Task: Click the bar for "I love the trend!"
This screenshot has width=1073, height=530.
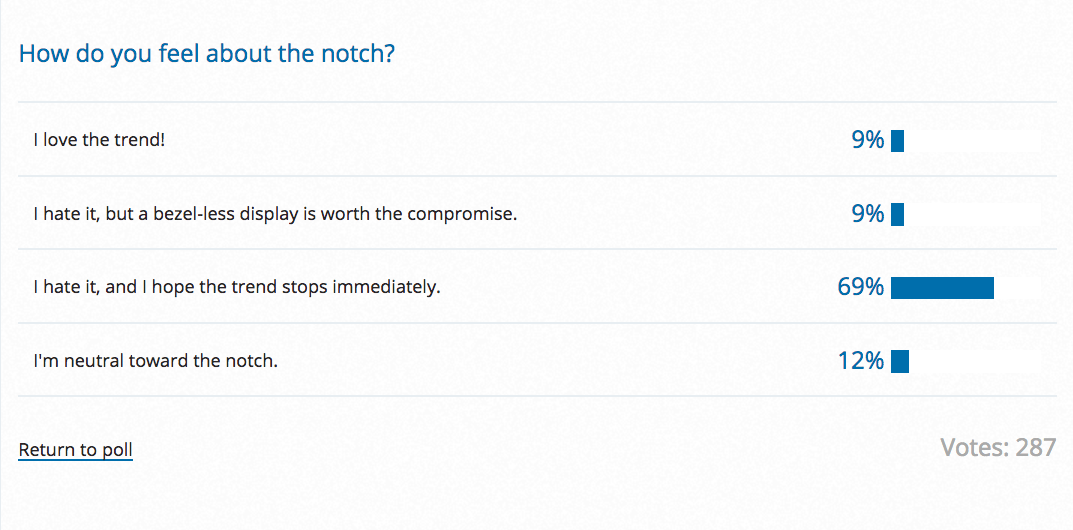Action: point(897,141)
